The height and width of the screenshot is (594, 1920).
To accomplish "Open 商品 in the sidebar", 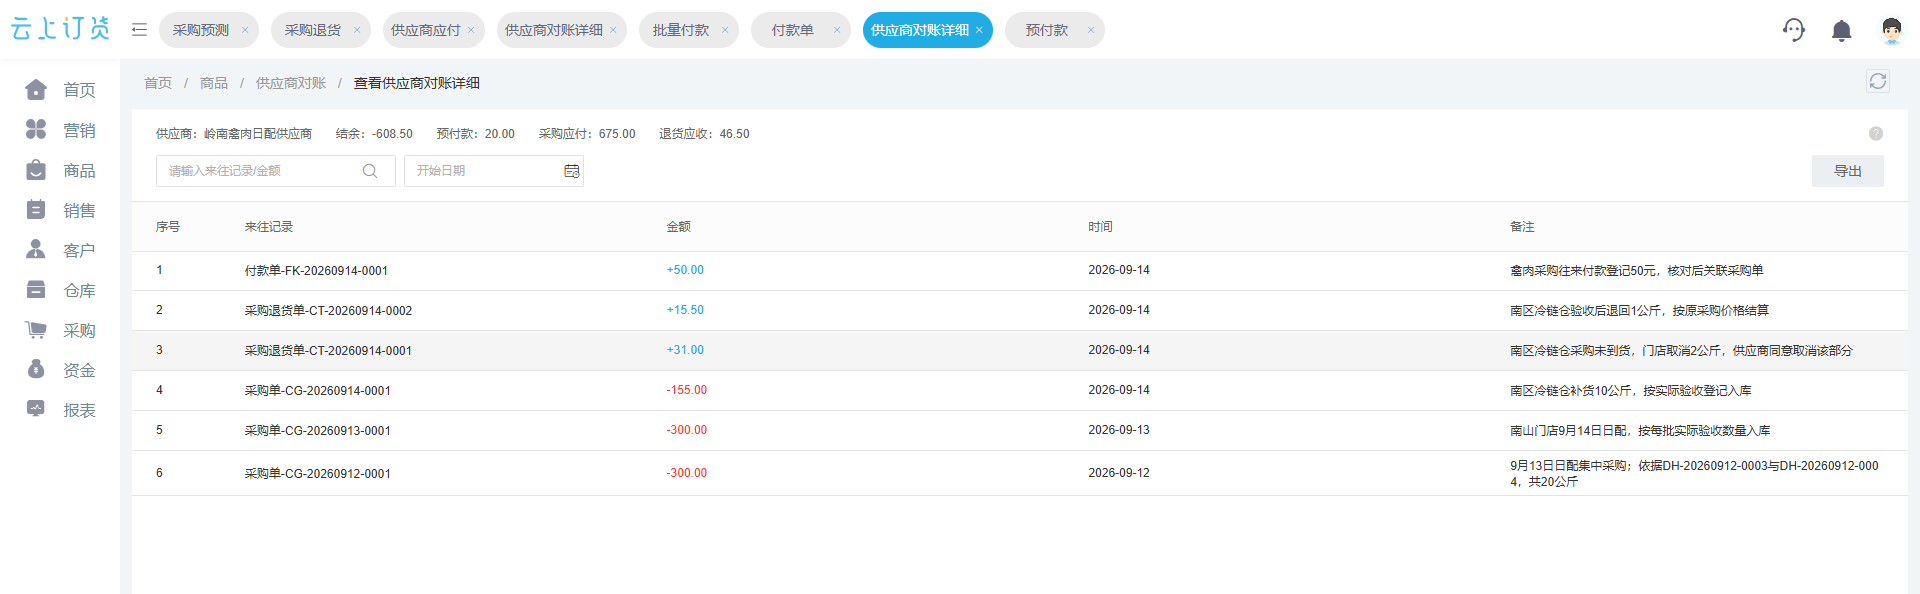I will point(60,170).
